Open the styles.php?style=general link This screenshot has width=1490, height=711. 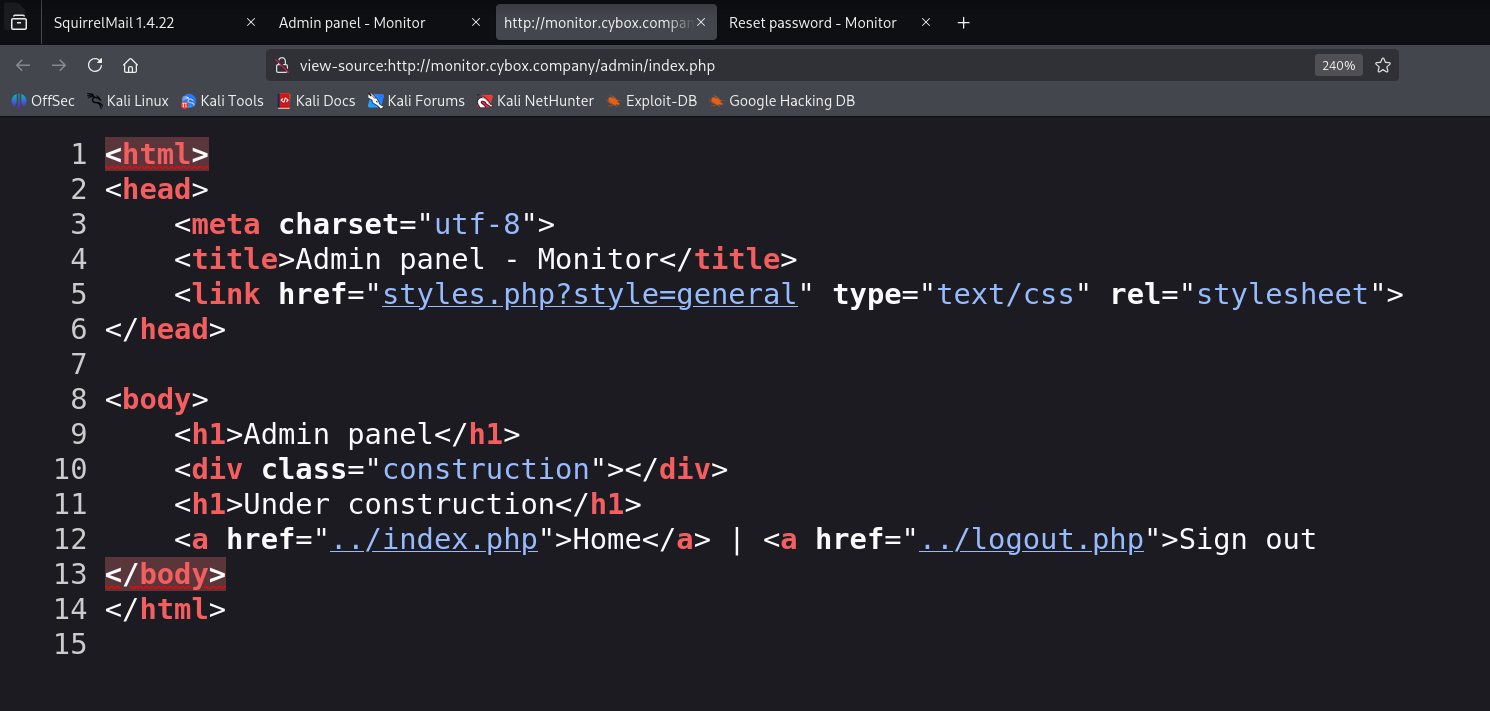click(x=589, y=294)
